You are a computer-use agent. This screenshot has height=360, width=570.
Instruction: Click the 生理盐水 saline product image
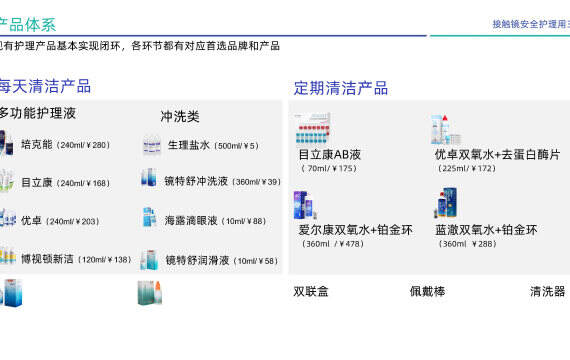(x=152, y=145)
